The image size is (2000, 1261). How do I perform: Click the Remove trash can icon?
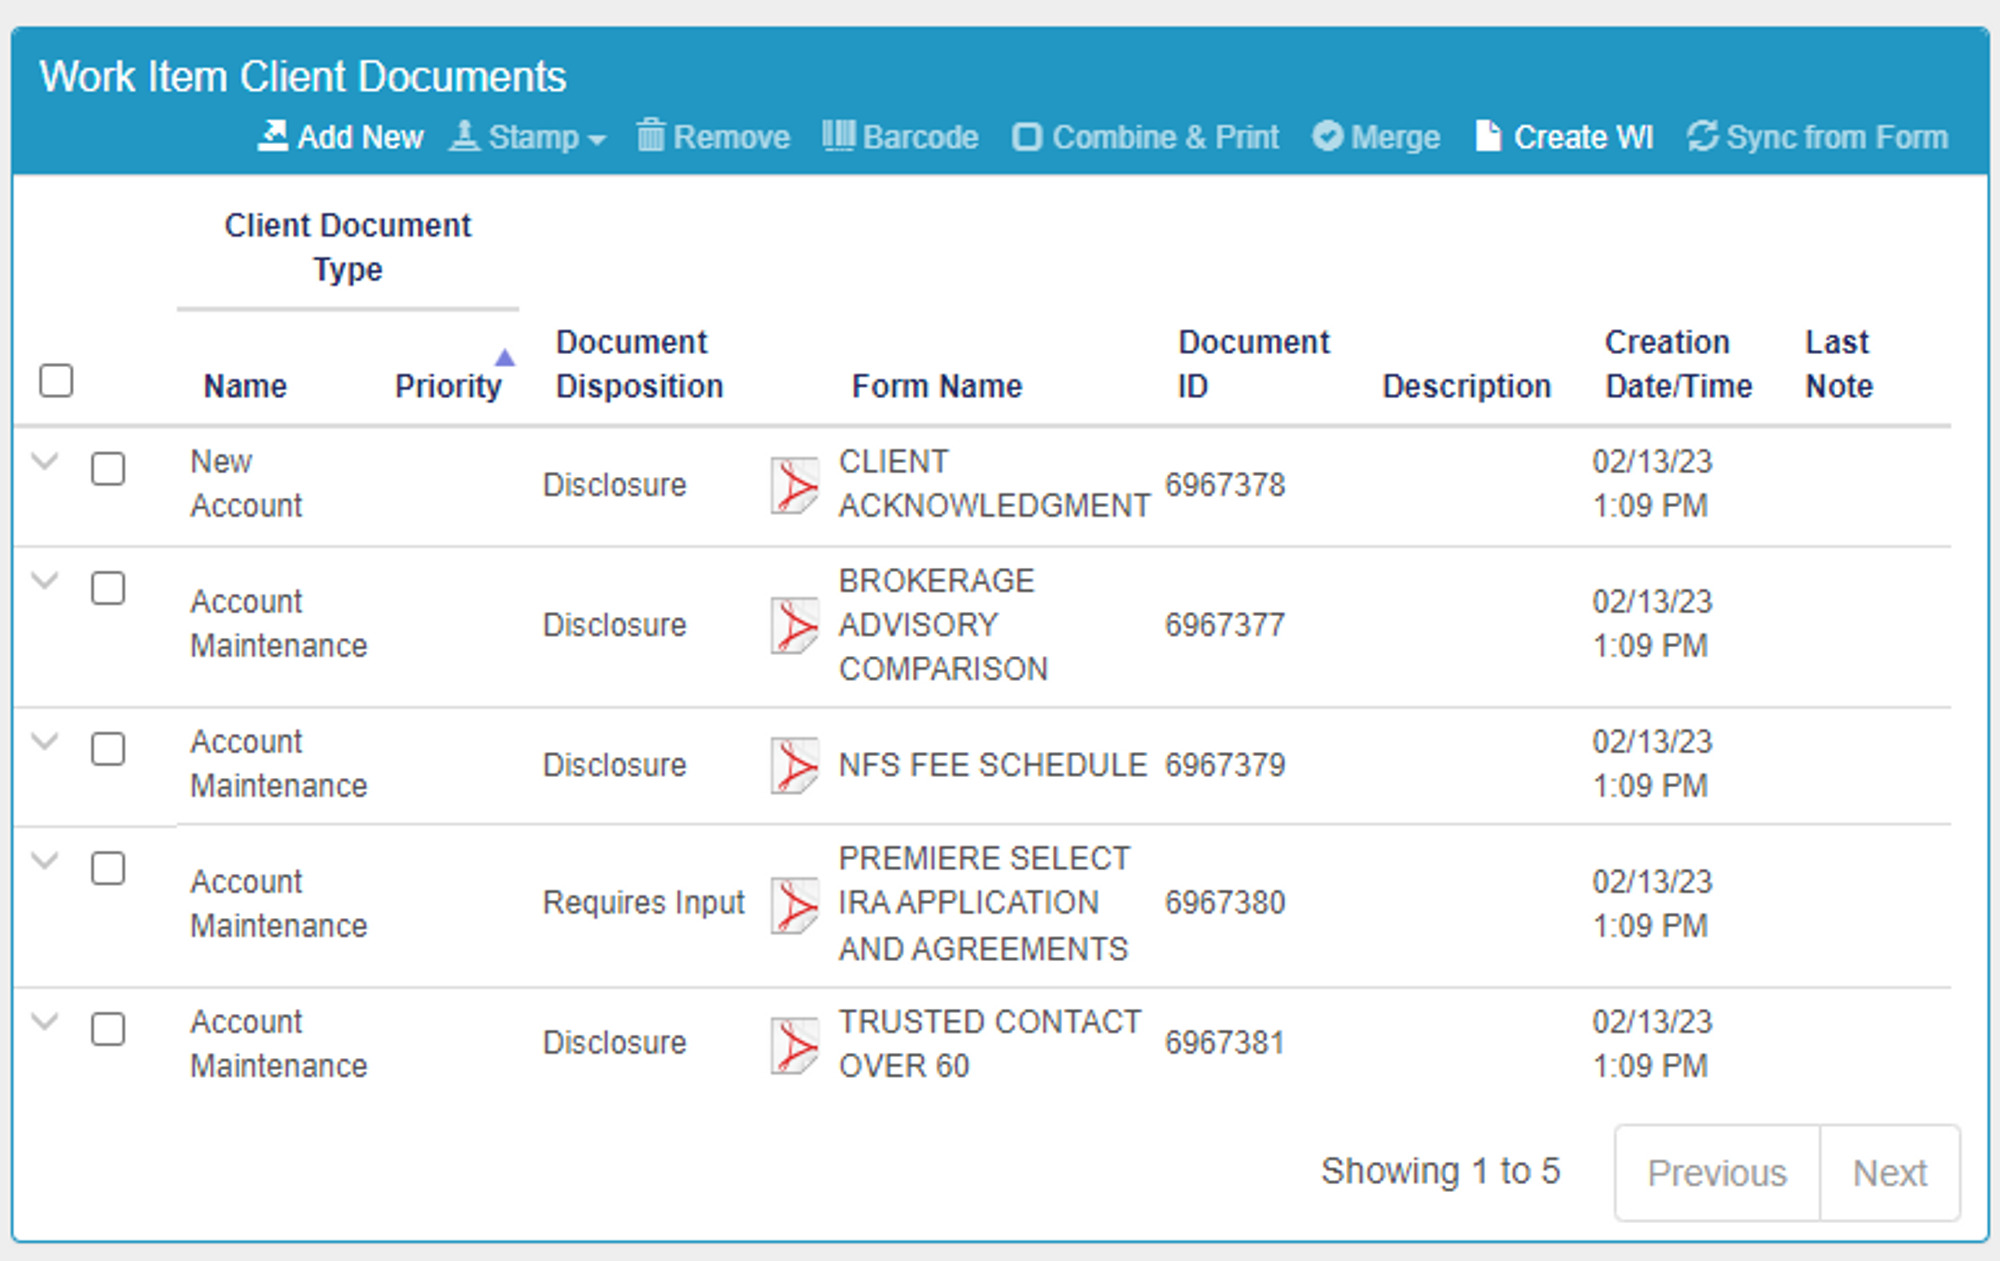(651, 135)
